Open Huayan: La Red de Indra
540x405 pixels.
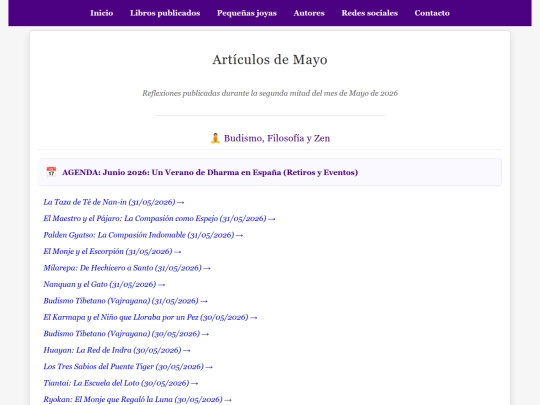pos(117,350)
